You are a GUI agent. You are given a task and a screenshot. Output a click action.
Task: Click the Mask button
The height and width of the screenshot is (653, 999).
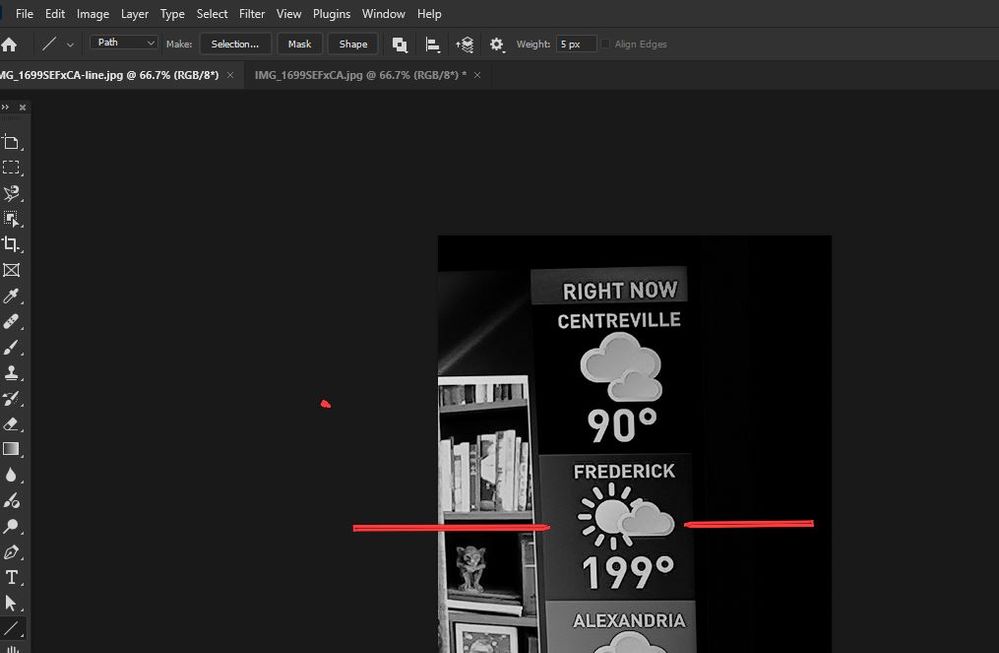299,44
